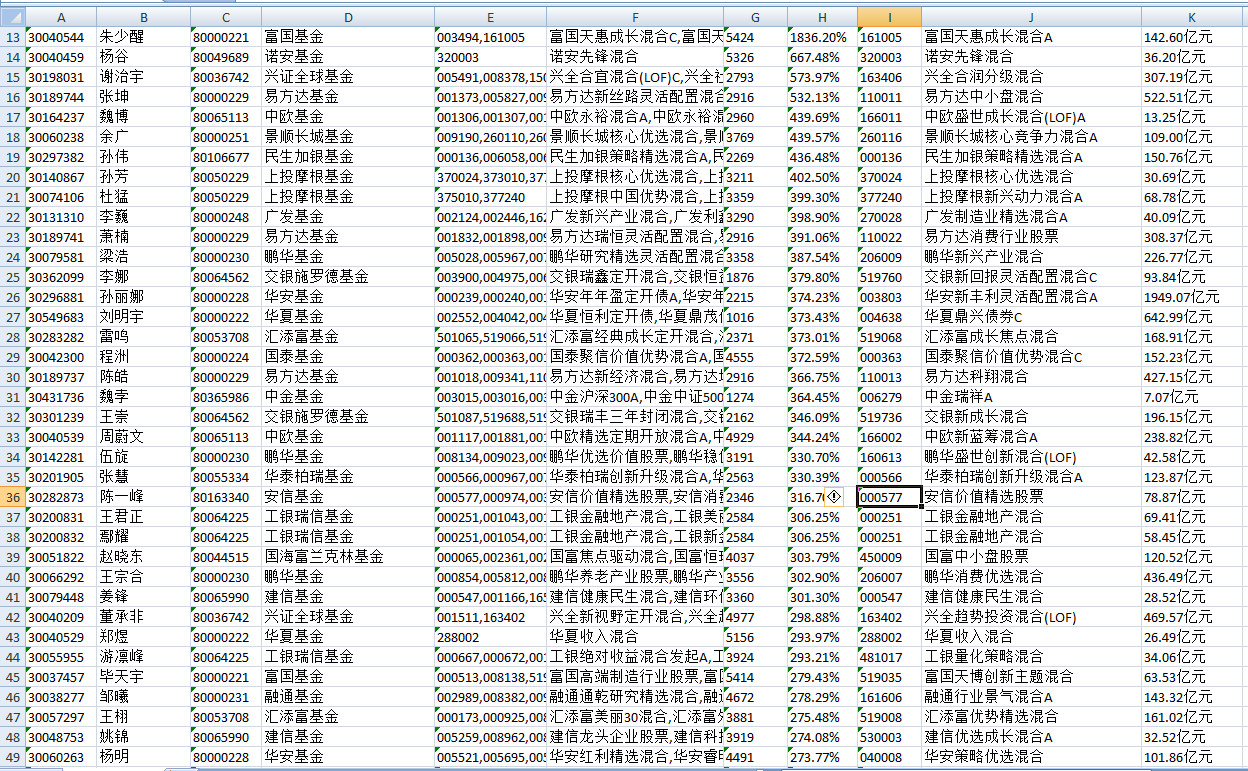Select cell containing 30549683

(x=62, y=317)
